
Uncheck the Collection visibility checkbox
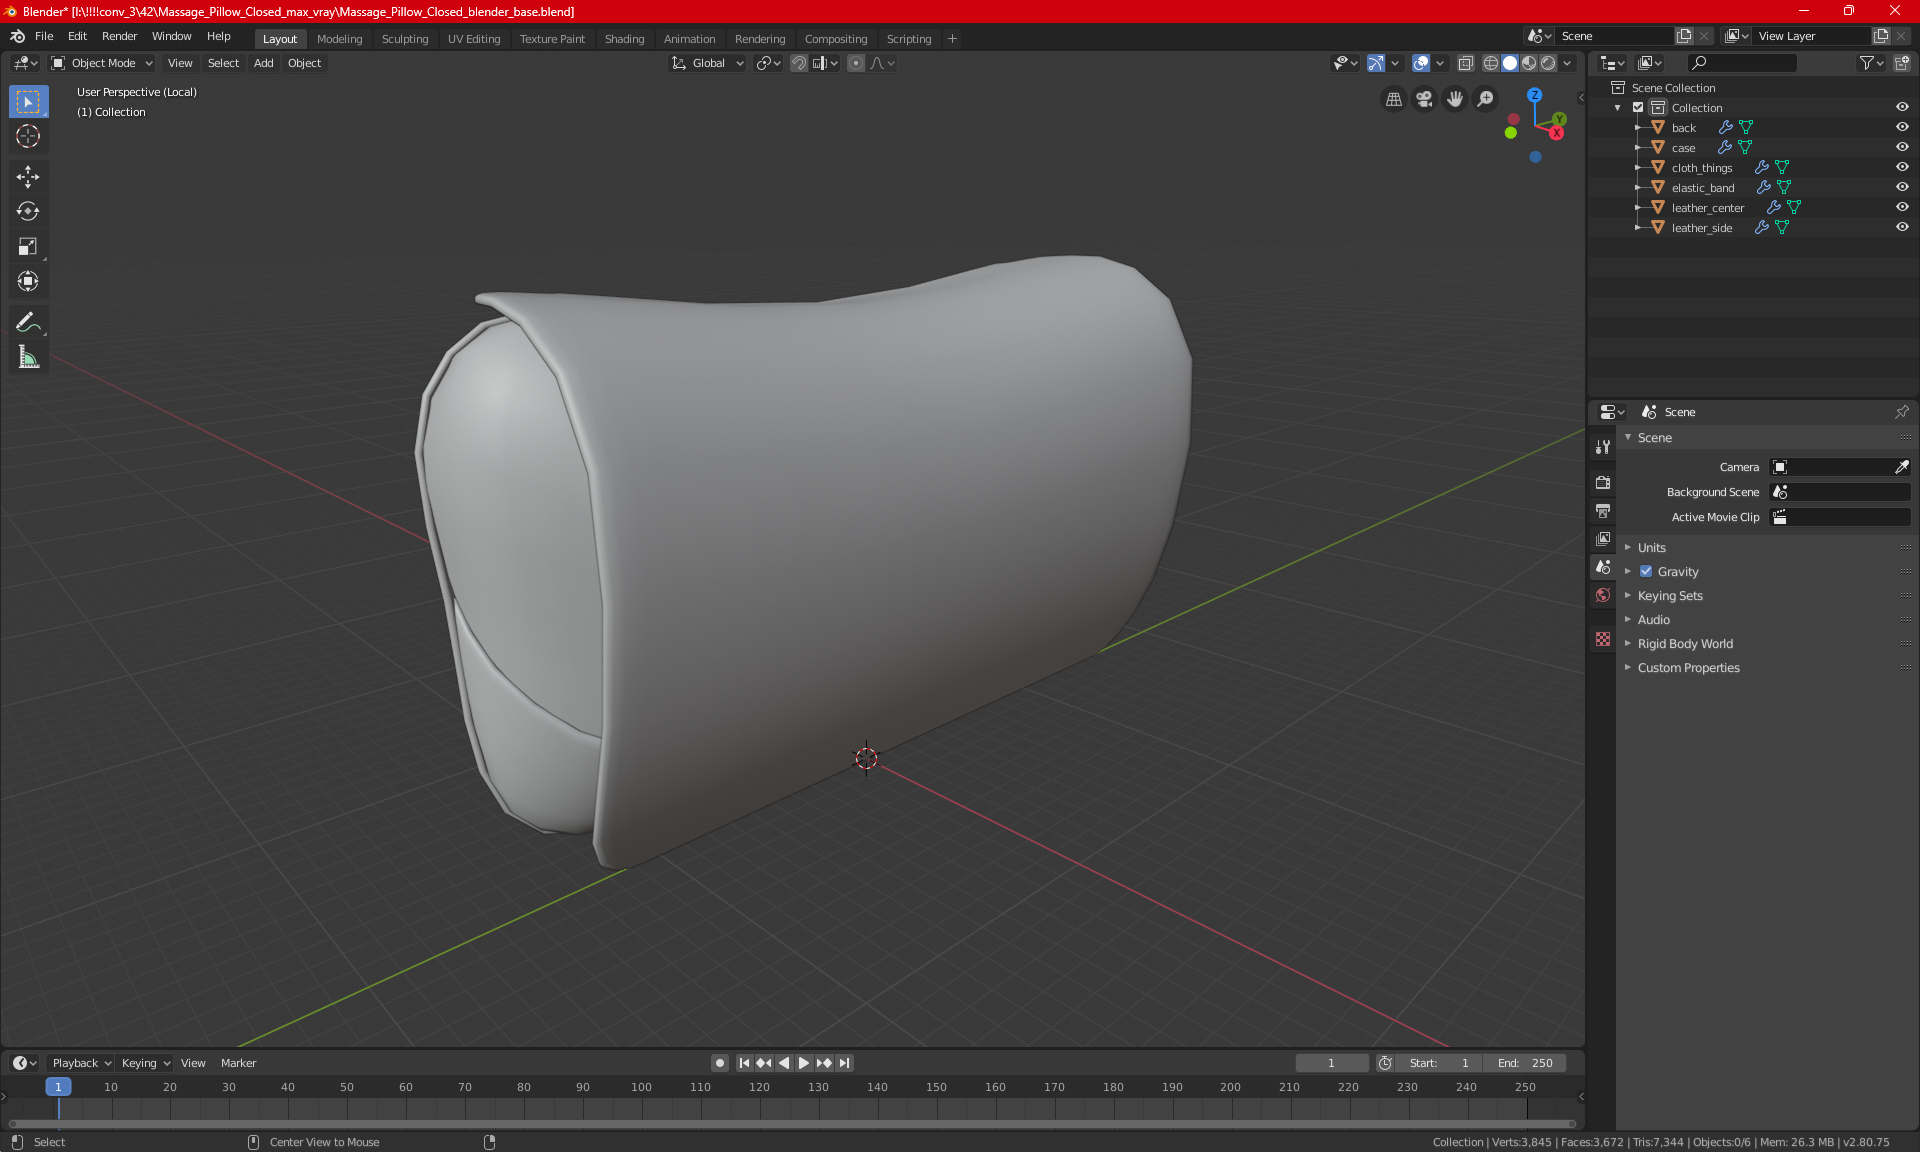[x=1638, y=107]
